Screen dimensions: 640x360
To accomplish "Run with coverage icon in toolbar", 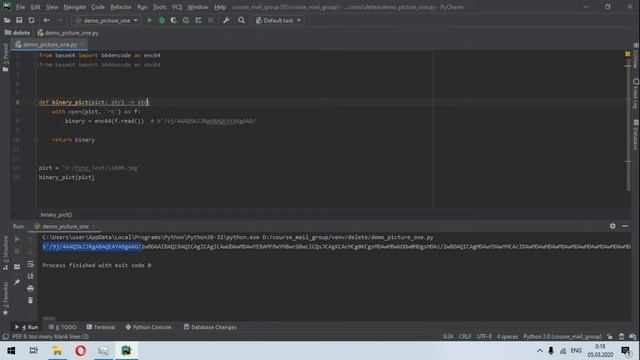I will pos(174,20).
